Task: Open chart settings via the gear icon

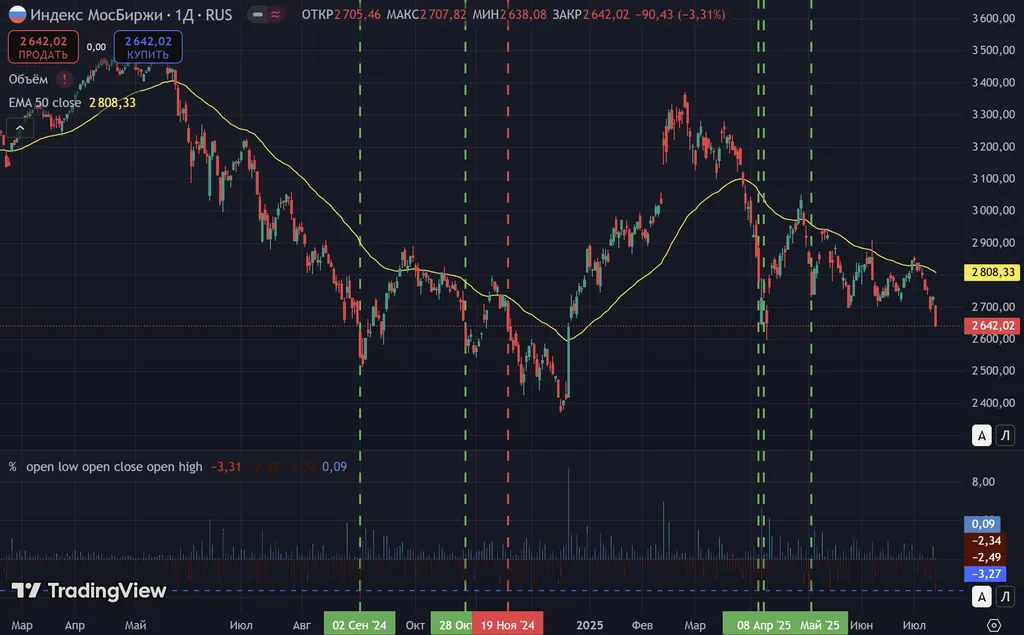Action: click(x=993, y=625)
